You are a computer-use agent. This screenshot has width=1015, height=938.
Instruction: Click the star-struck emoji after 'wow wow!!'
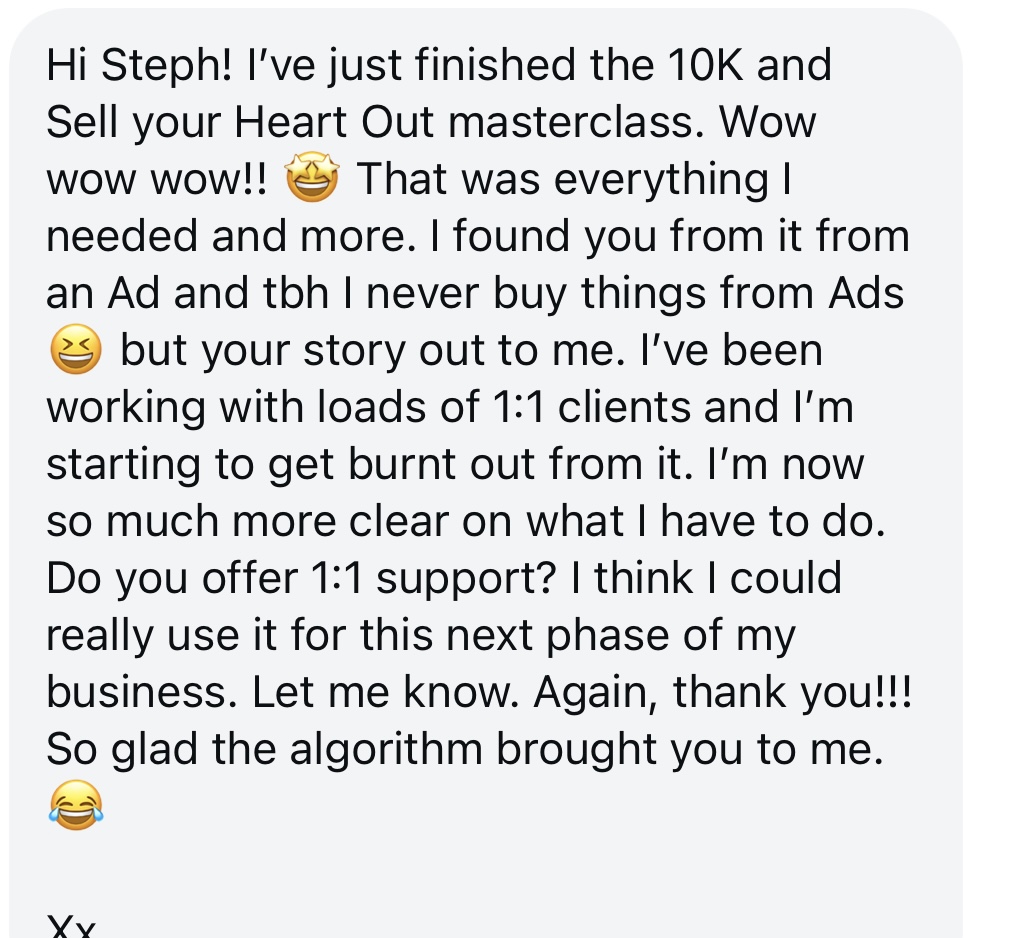point(312,179)
